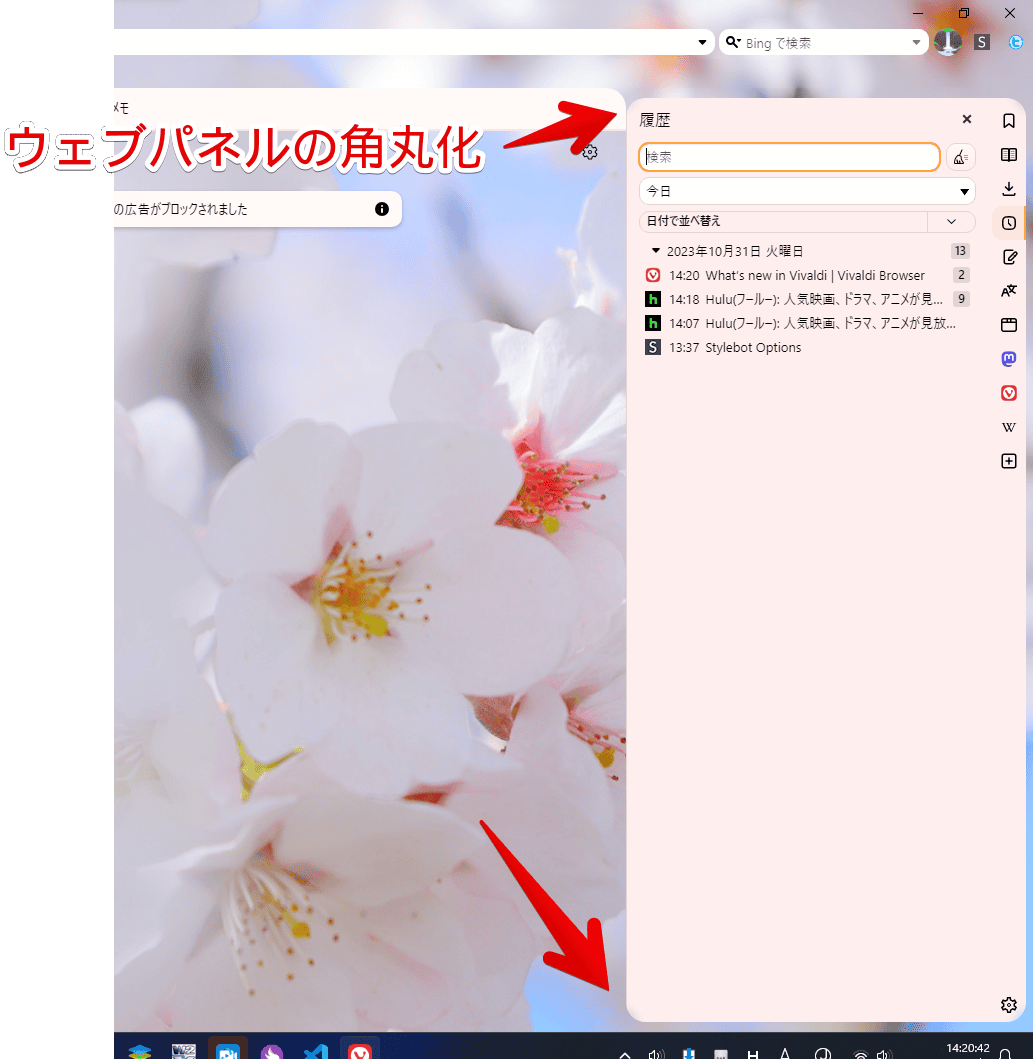Open the sort options chevron
The height and width of the screenshot is (1059, 1033).
[x=951, y=221]
